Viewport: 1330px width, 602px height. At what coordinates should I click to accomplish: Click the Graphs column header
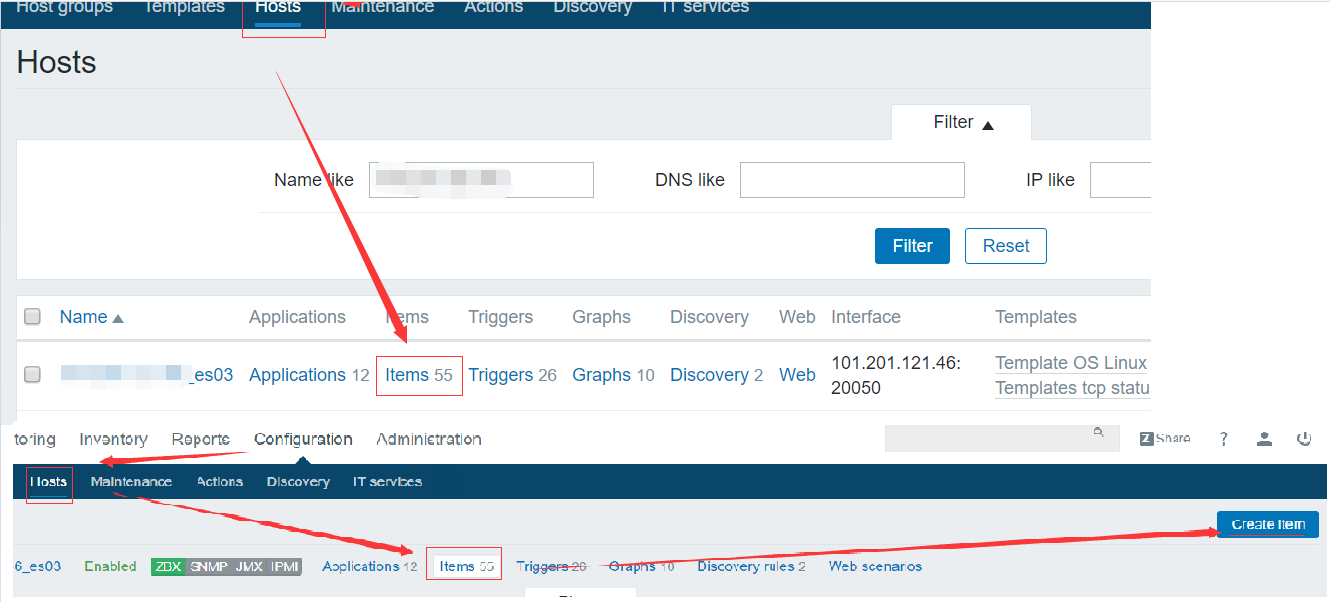pyautogui.click(x=601, y=317)
